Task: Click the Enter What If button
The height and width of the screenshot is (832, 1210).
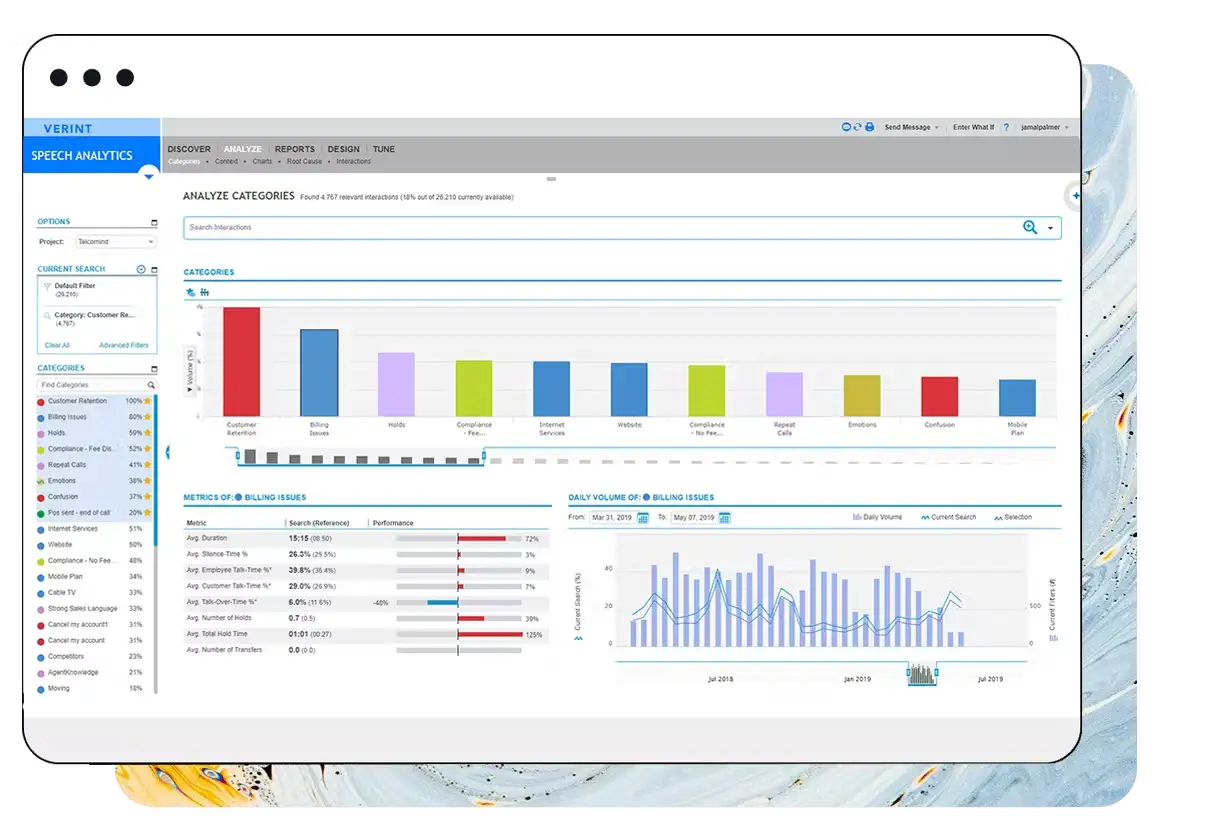Action: pos(974,127)
